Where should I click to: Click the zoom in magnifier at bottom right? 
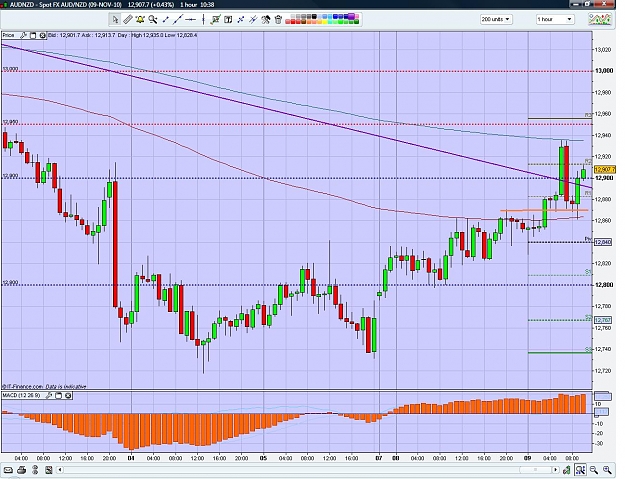click(607, 470)
